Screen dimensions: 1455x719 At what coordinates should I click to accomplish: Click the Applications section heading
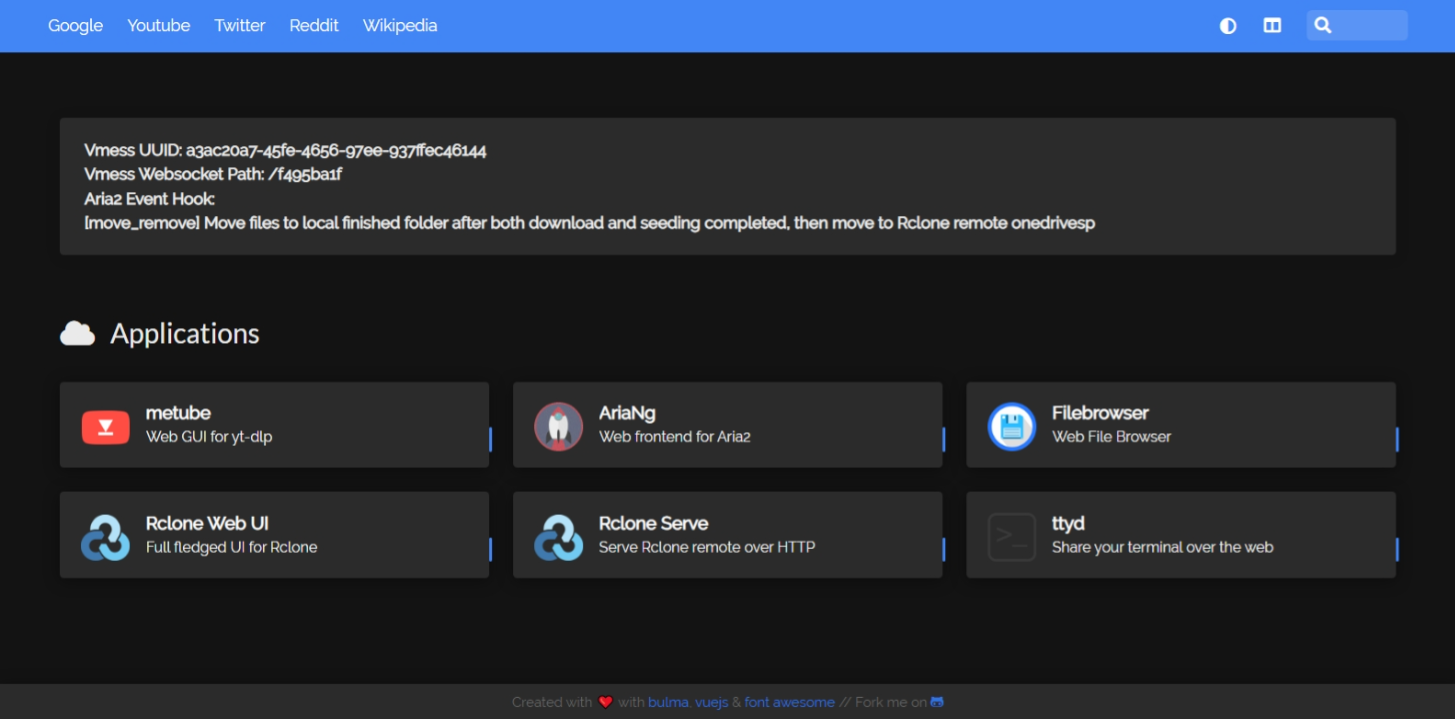click(185, 334)
